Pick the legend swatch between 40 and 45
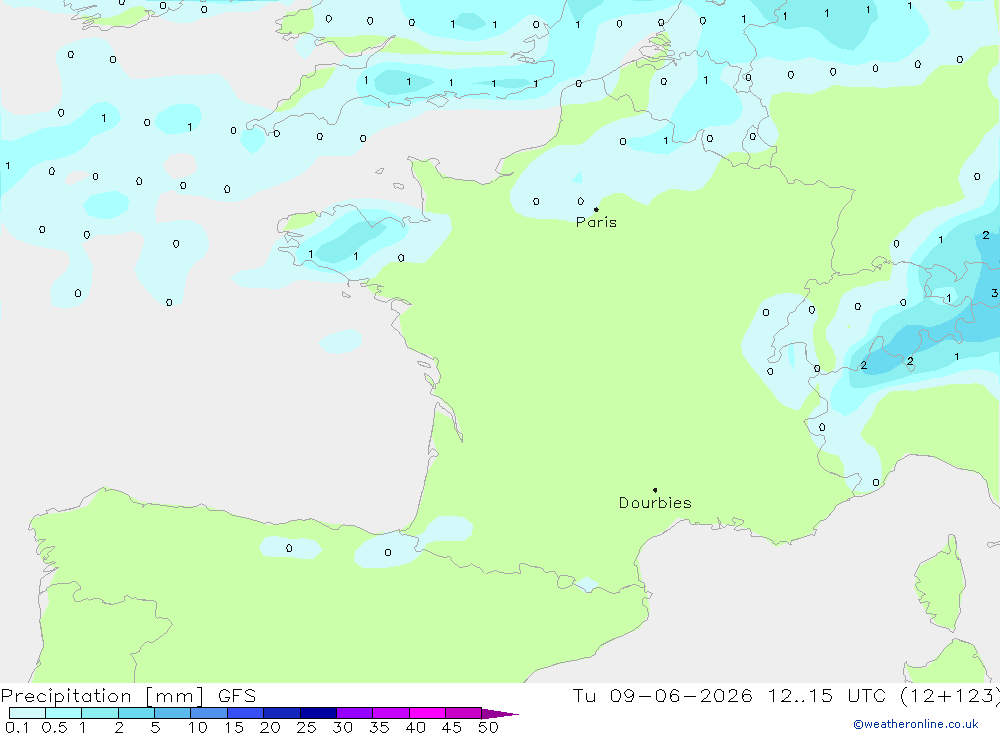The image size is (1000, 733). (427, 713)
